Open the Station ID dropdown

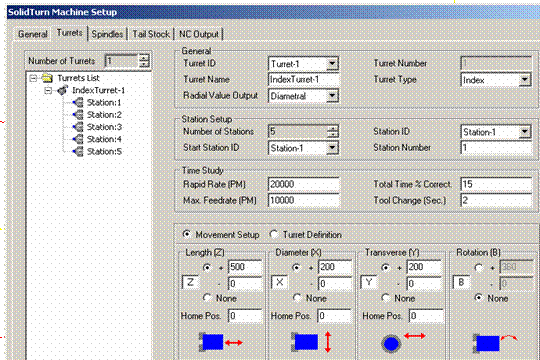tap(525, 132)
